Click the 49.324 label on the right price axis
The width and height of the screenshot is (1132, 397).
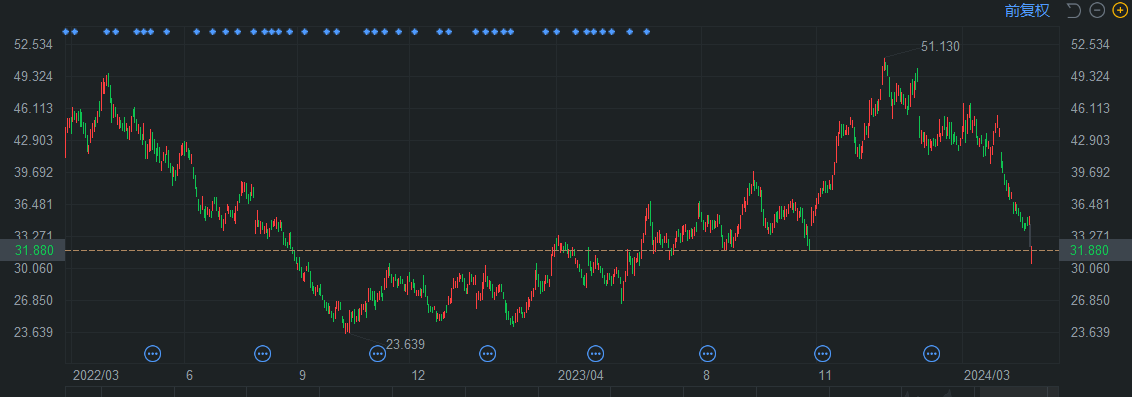coord(1089,77)
